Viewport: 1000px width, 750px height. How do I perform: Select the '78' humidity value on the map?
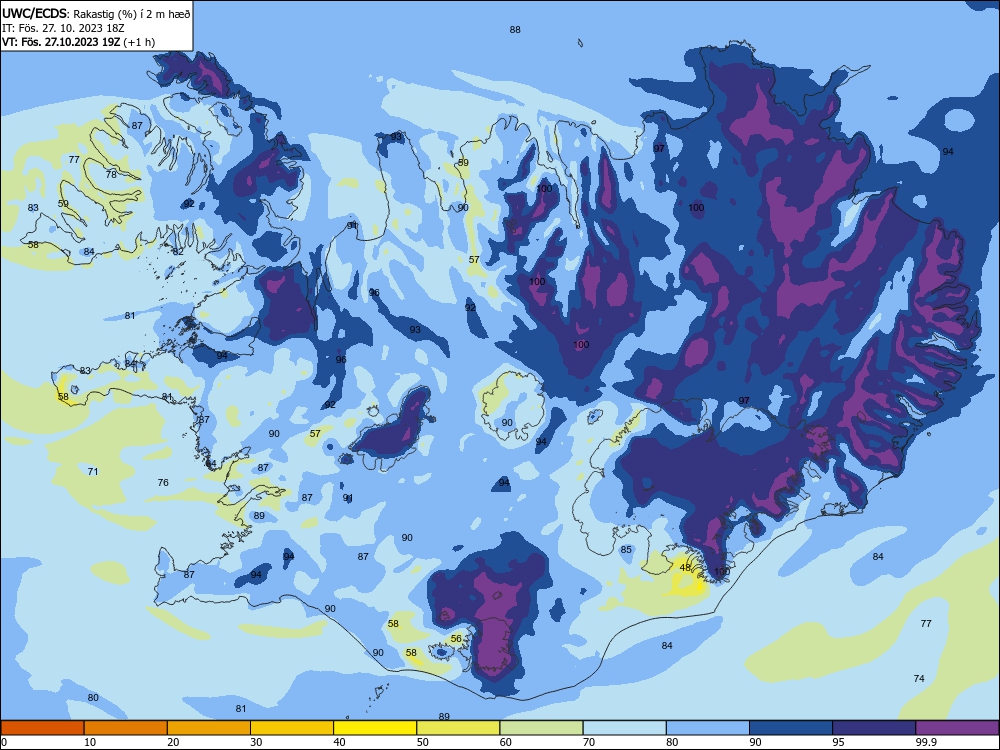click(111, 174)
